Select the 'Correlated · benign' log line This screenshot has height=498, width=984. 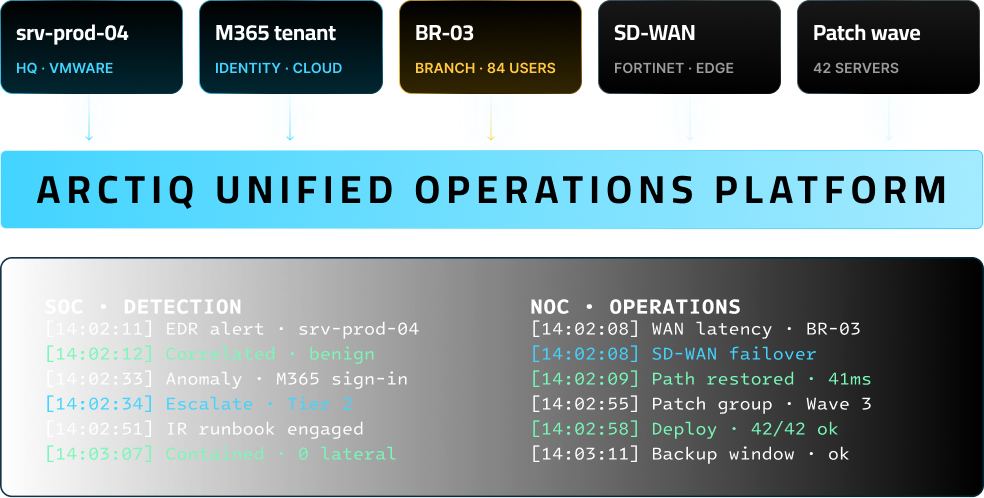[210, 354]
